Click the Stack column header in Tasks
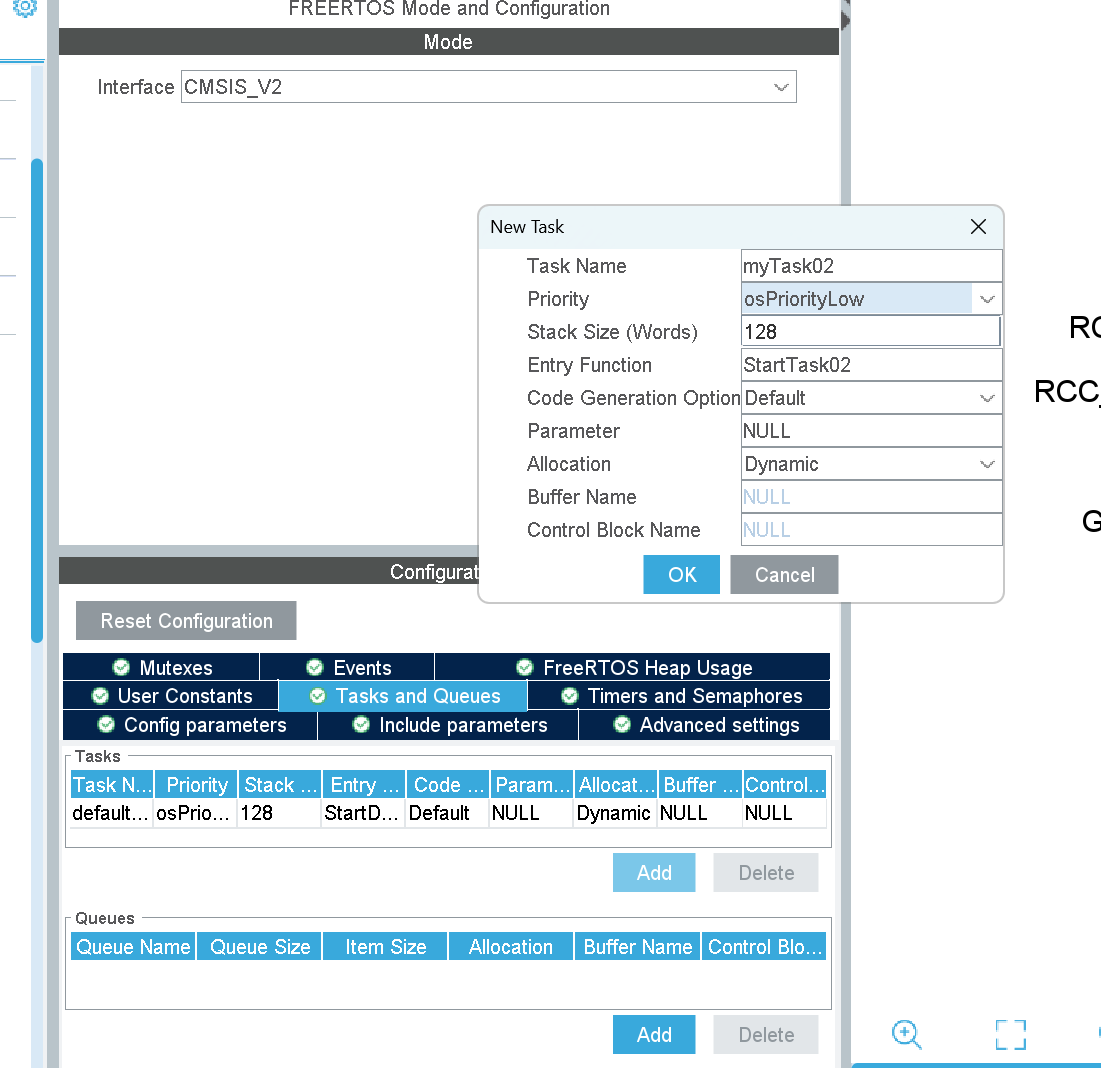This screenshot has width=1101, height=1068. click(x=280, y=785)
